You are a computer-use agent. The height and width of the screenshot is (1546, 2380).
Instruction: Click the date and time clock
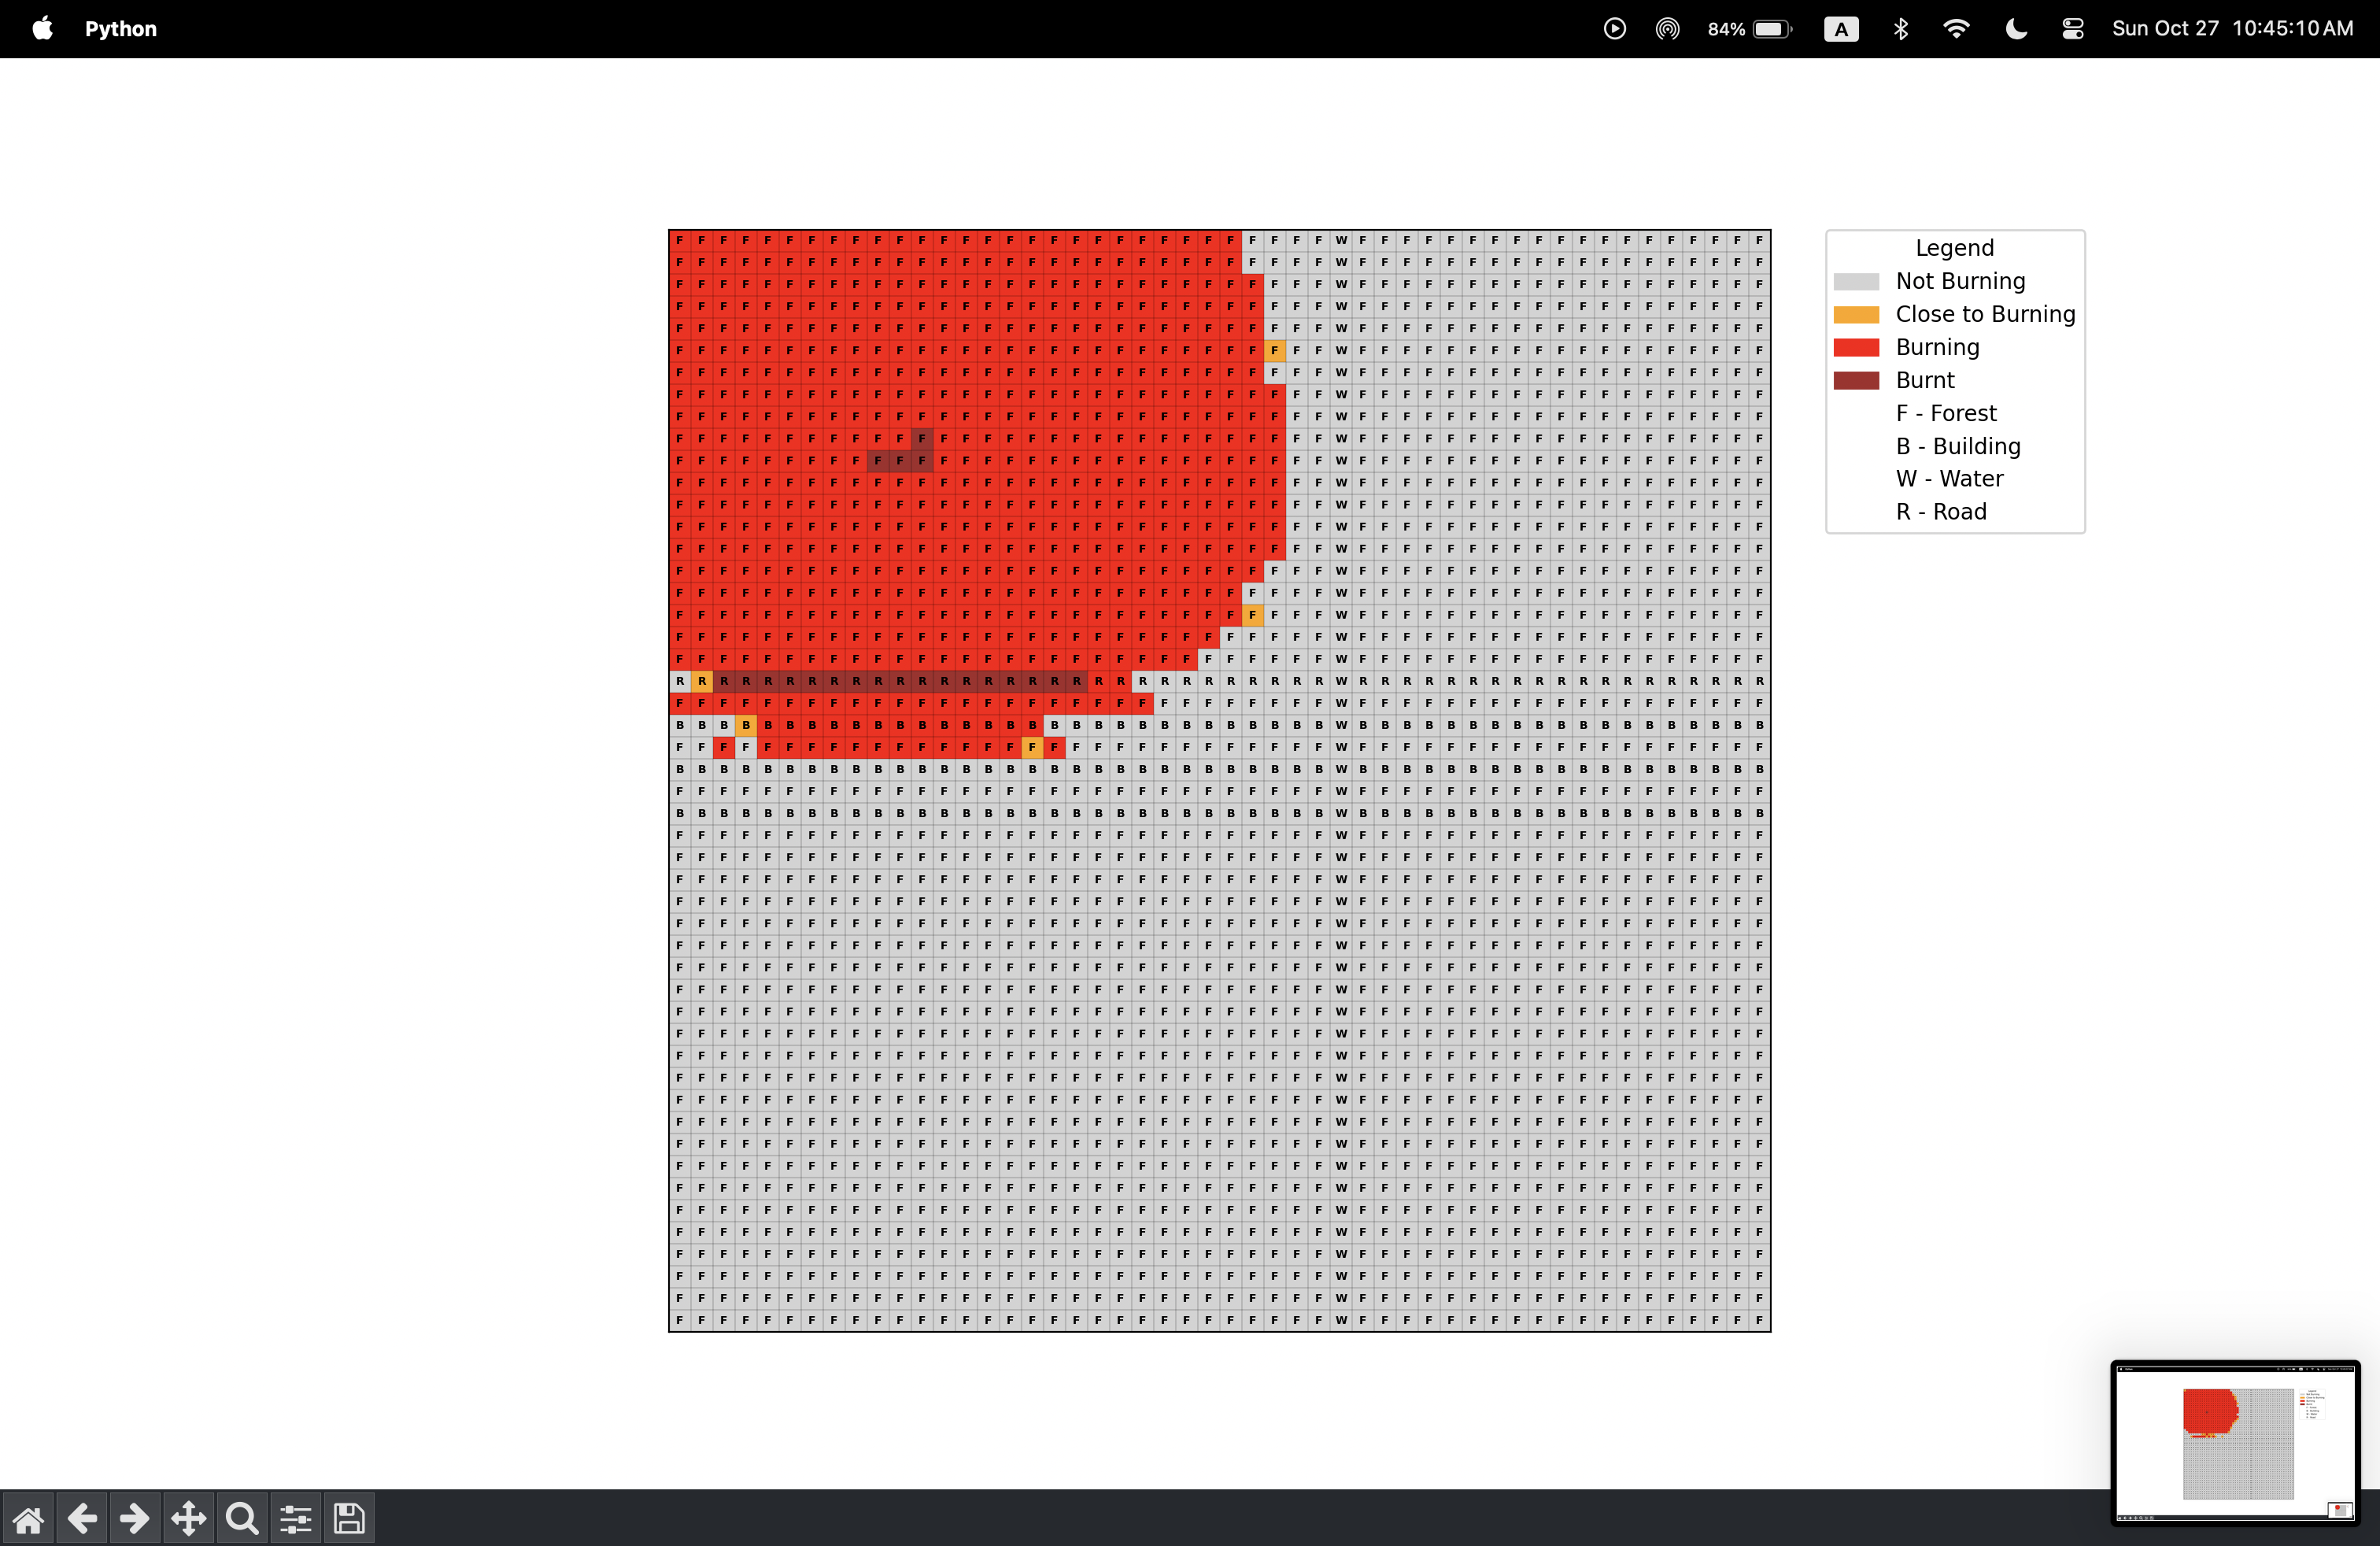2232,28
